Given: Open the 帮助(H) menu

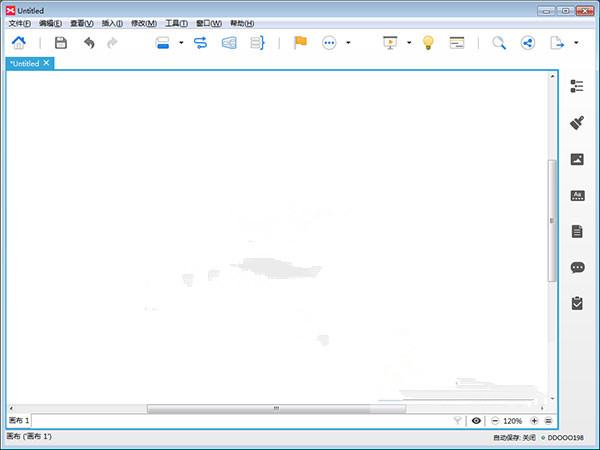Looking at the screenshot, I should tap(242, 23).
